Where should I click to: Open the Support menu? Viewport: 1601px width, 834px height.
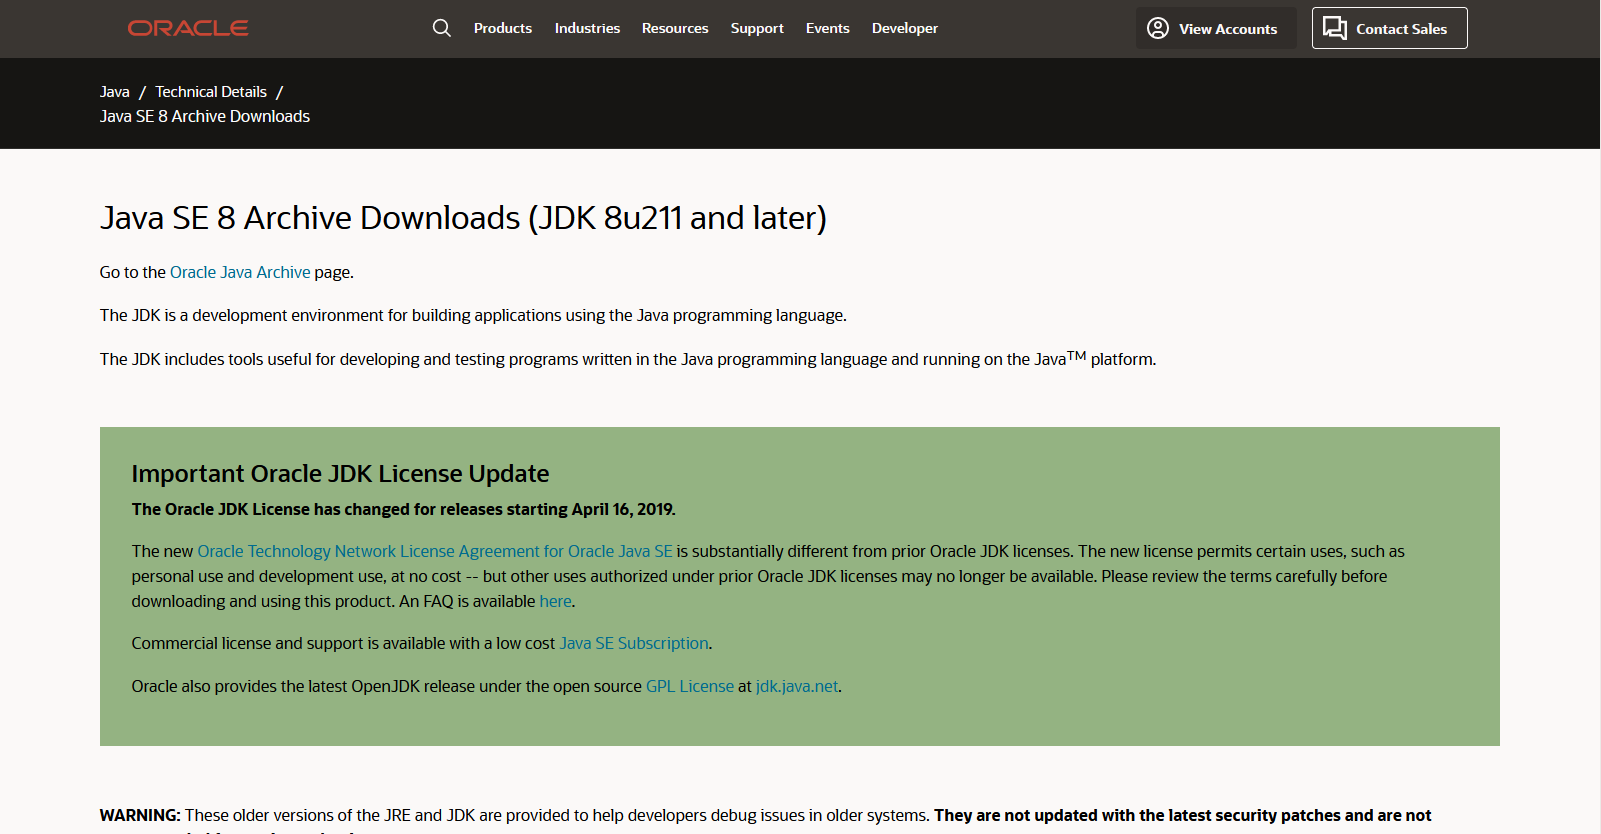(757, 28)
